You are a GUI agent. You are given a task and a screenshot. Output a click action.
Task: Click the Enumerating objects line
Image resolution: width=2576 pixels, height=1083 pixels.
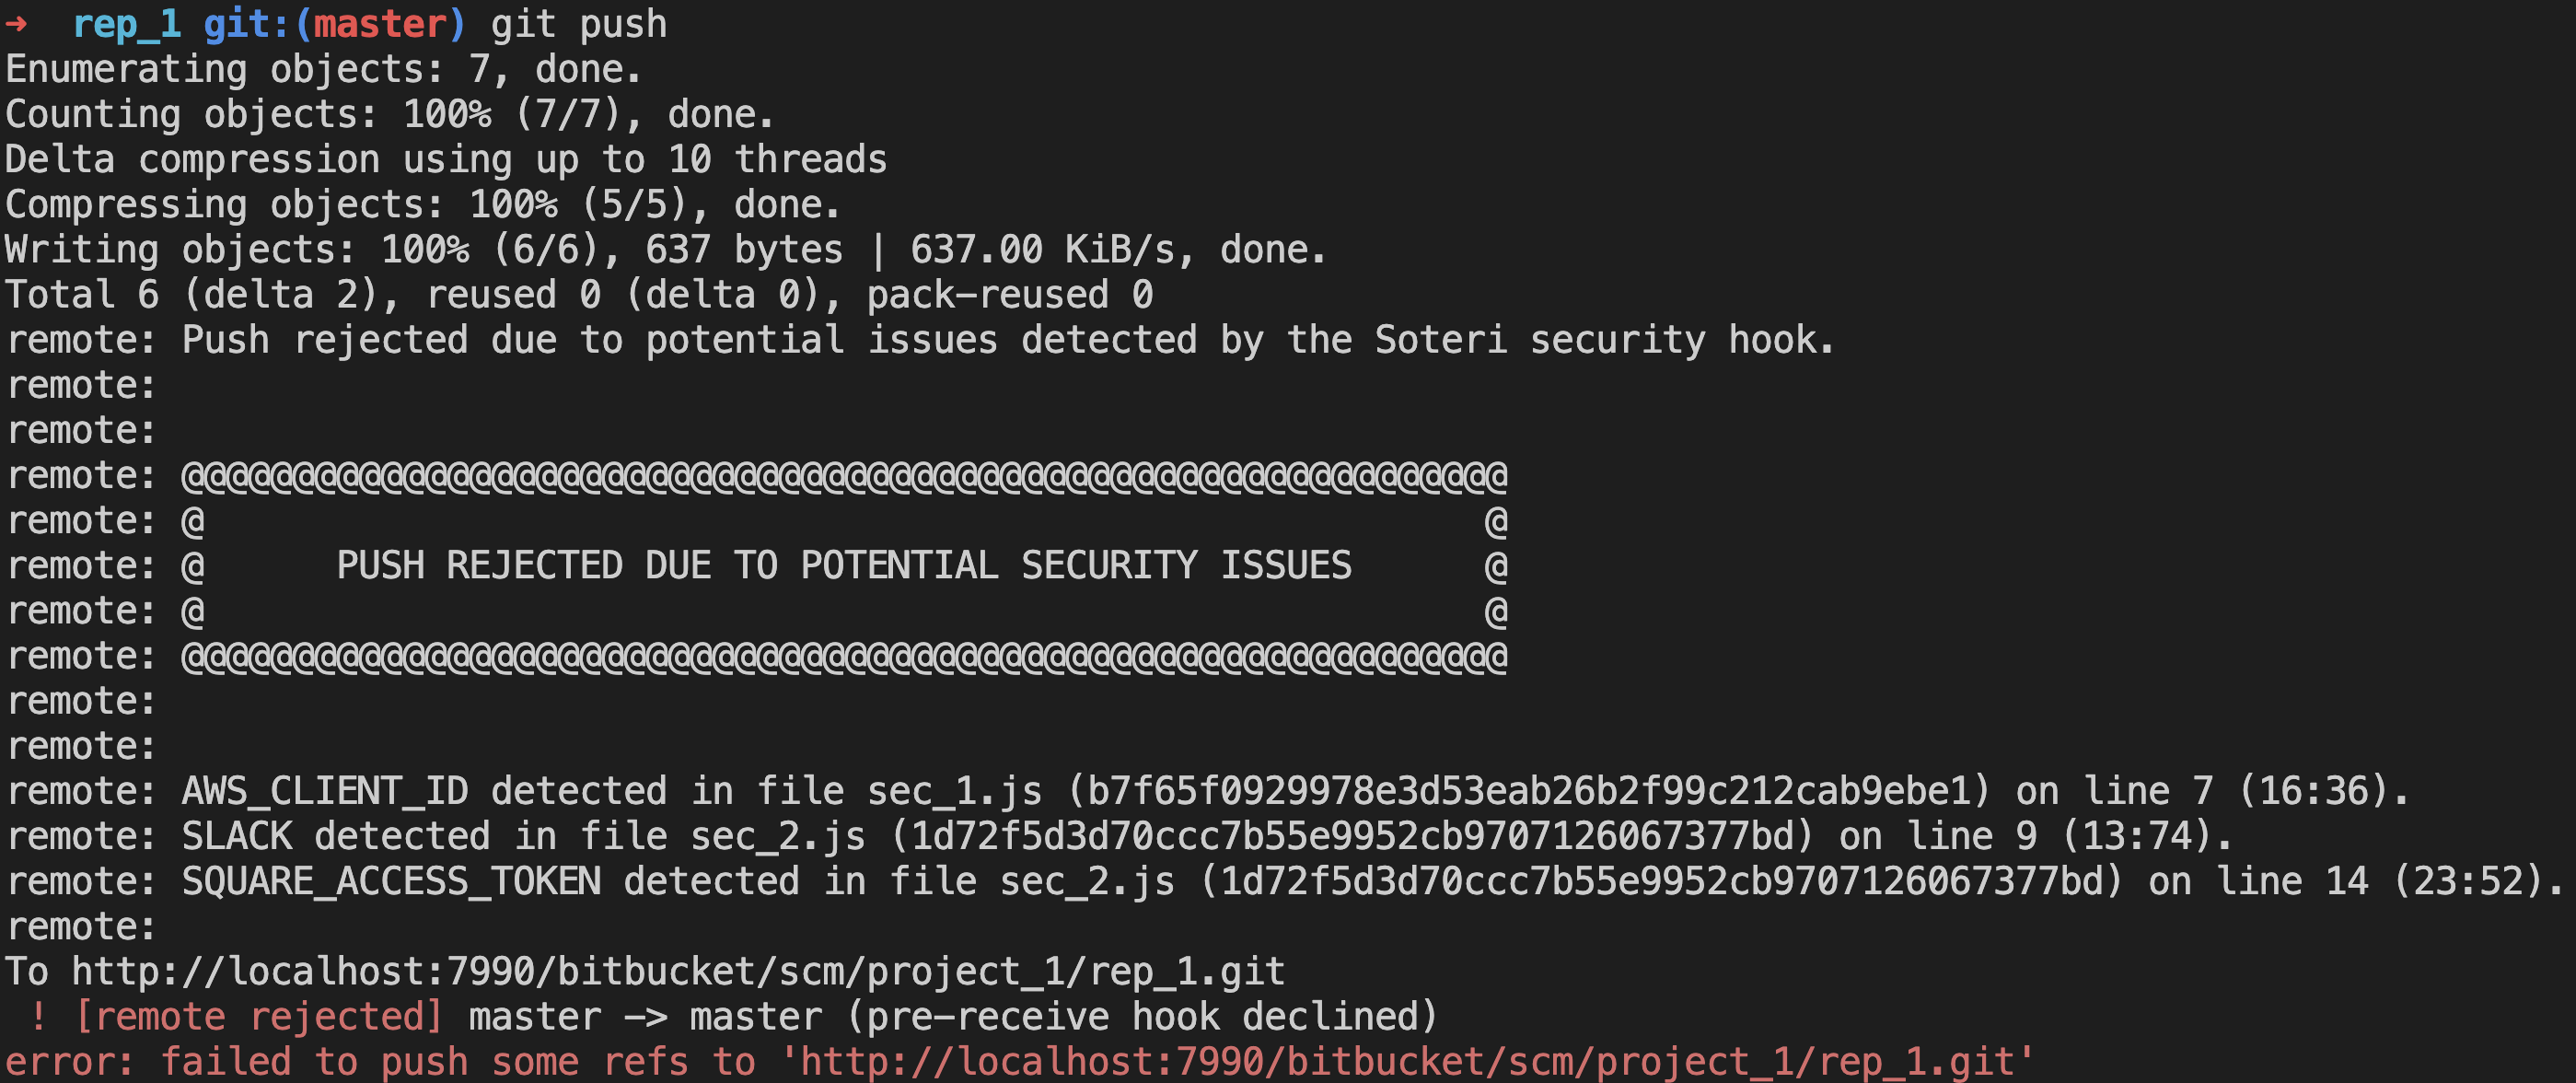[x=323, y=70]
